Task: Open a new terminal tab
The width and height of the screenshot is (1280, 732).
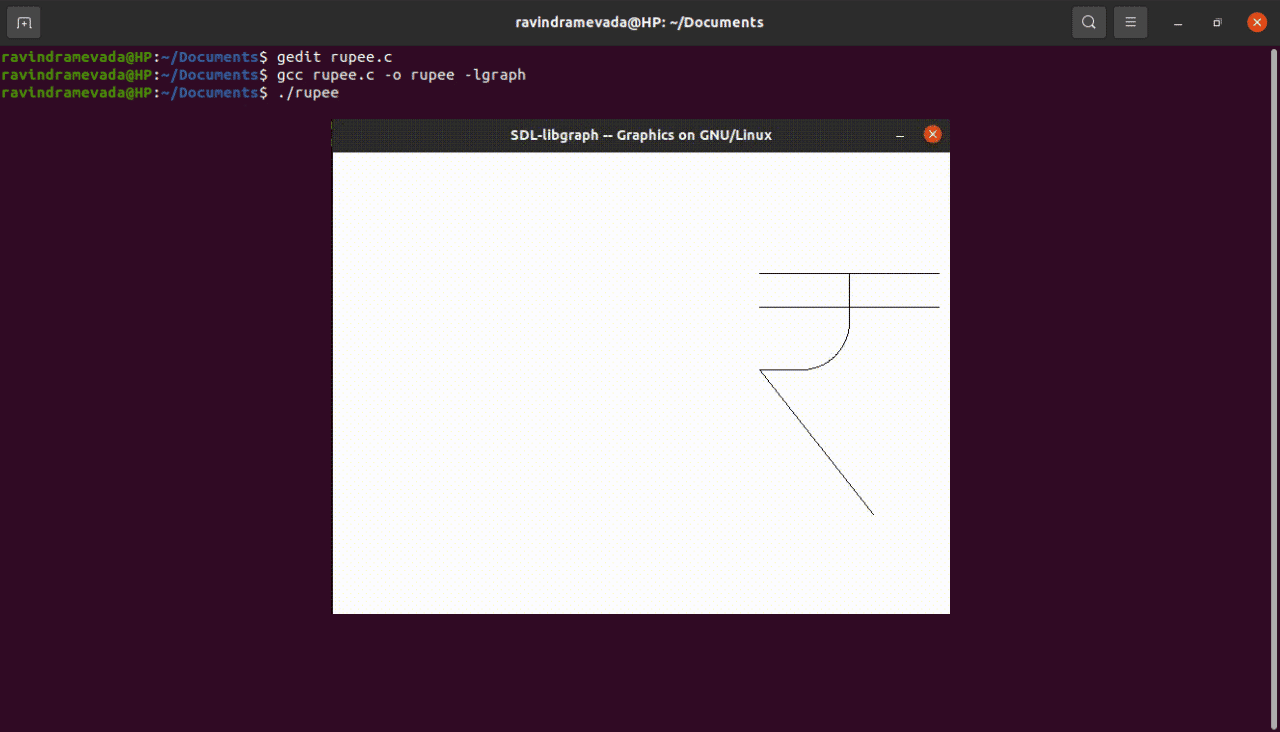Action: click(24, 22)
